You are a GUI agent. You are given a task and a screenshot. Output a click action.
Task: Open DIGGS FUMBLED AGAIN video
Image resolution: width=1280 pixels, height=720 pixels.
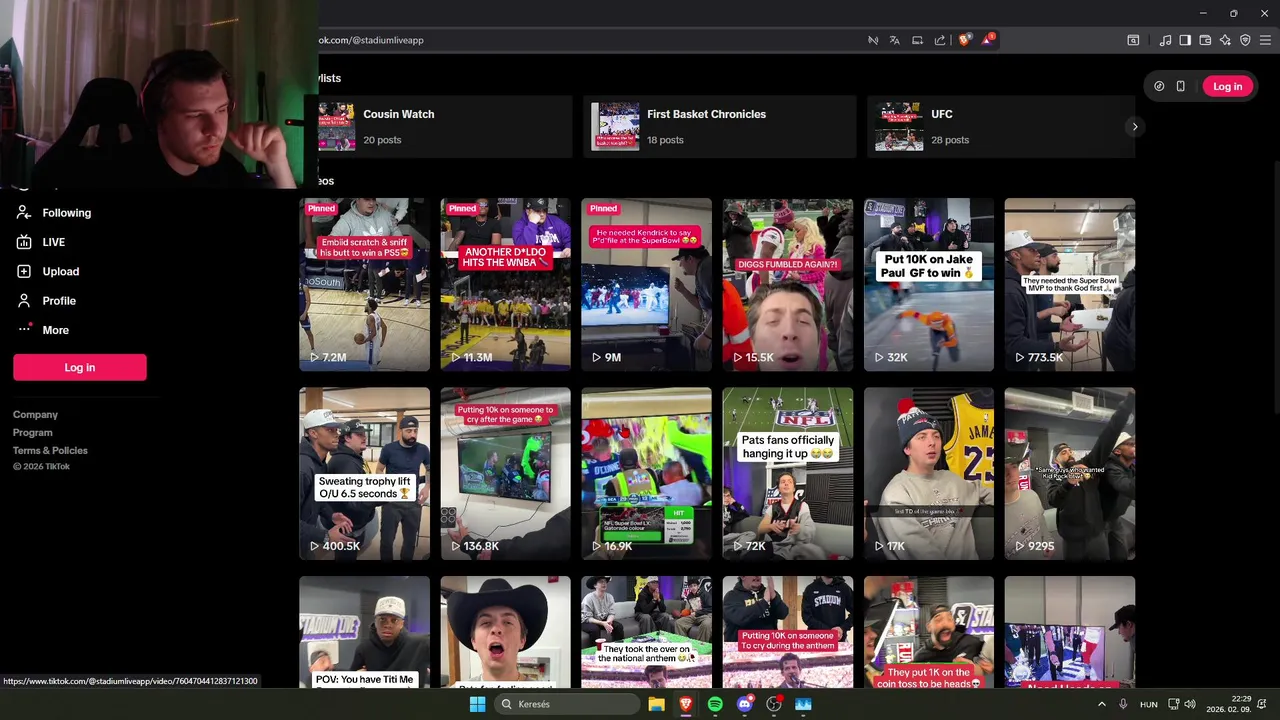[787, 285]
